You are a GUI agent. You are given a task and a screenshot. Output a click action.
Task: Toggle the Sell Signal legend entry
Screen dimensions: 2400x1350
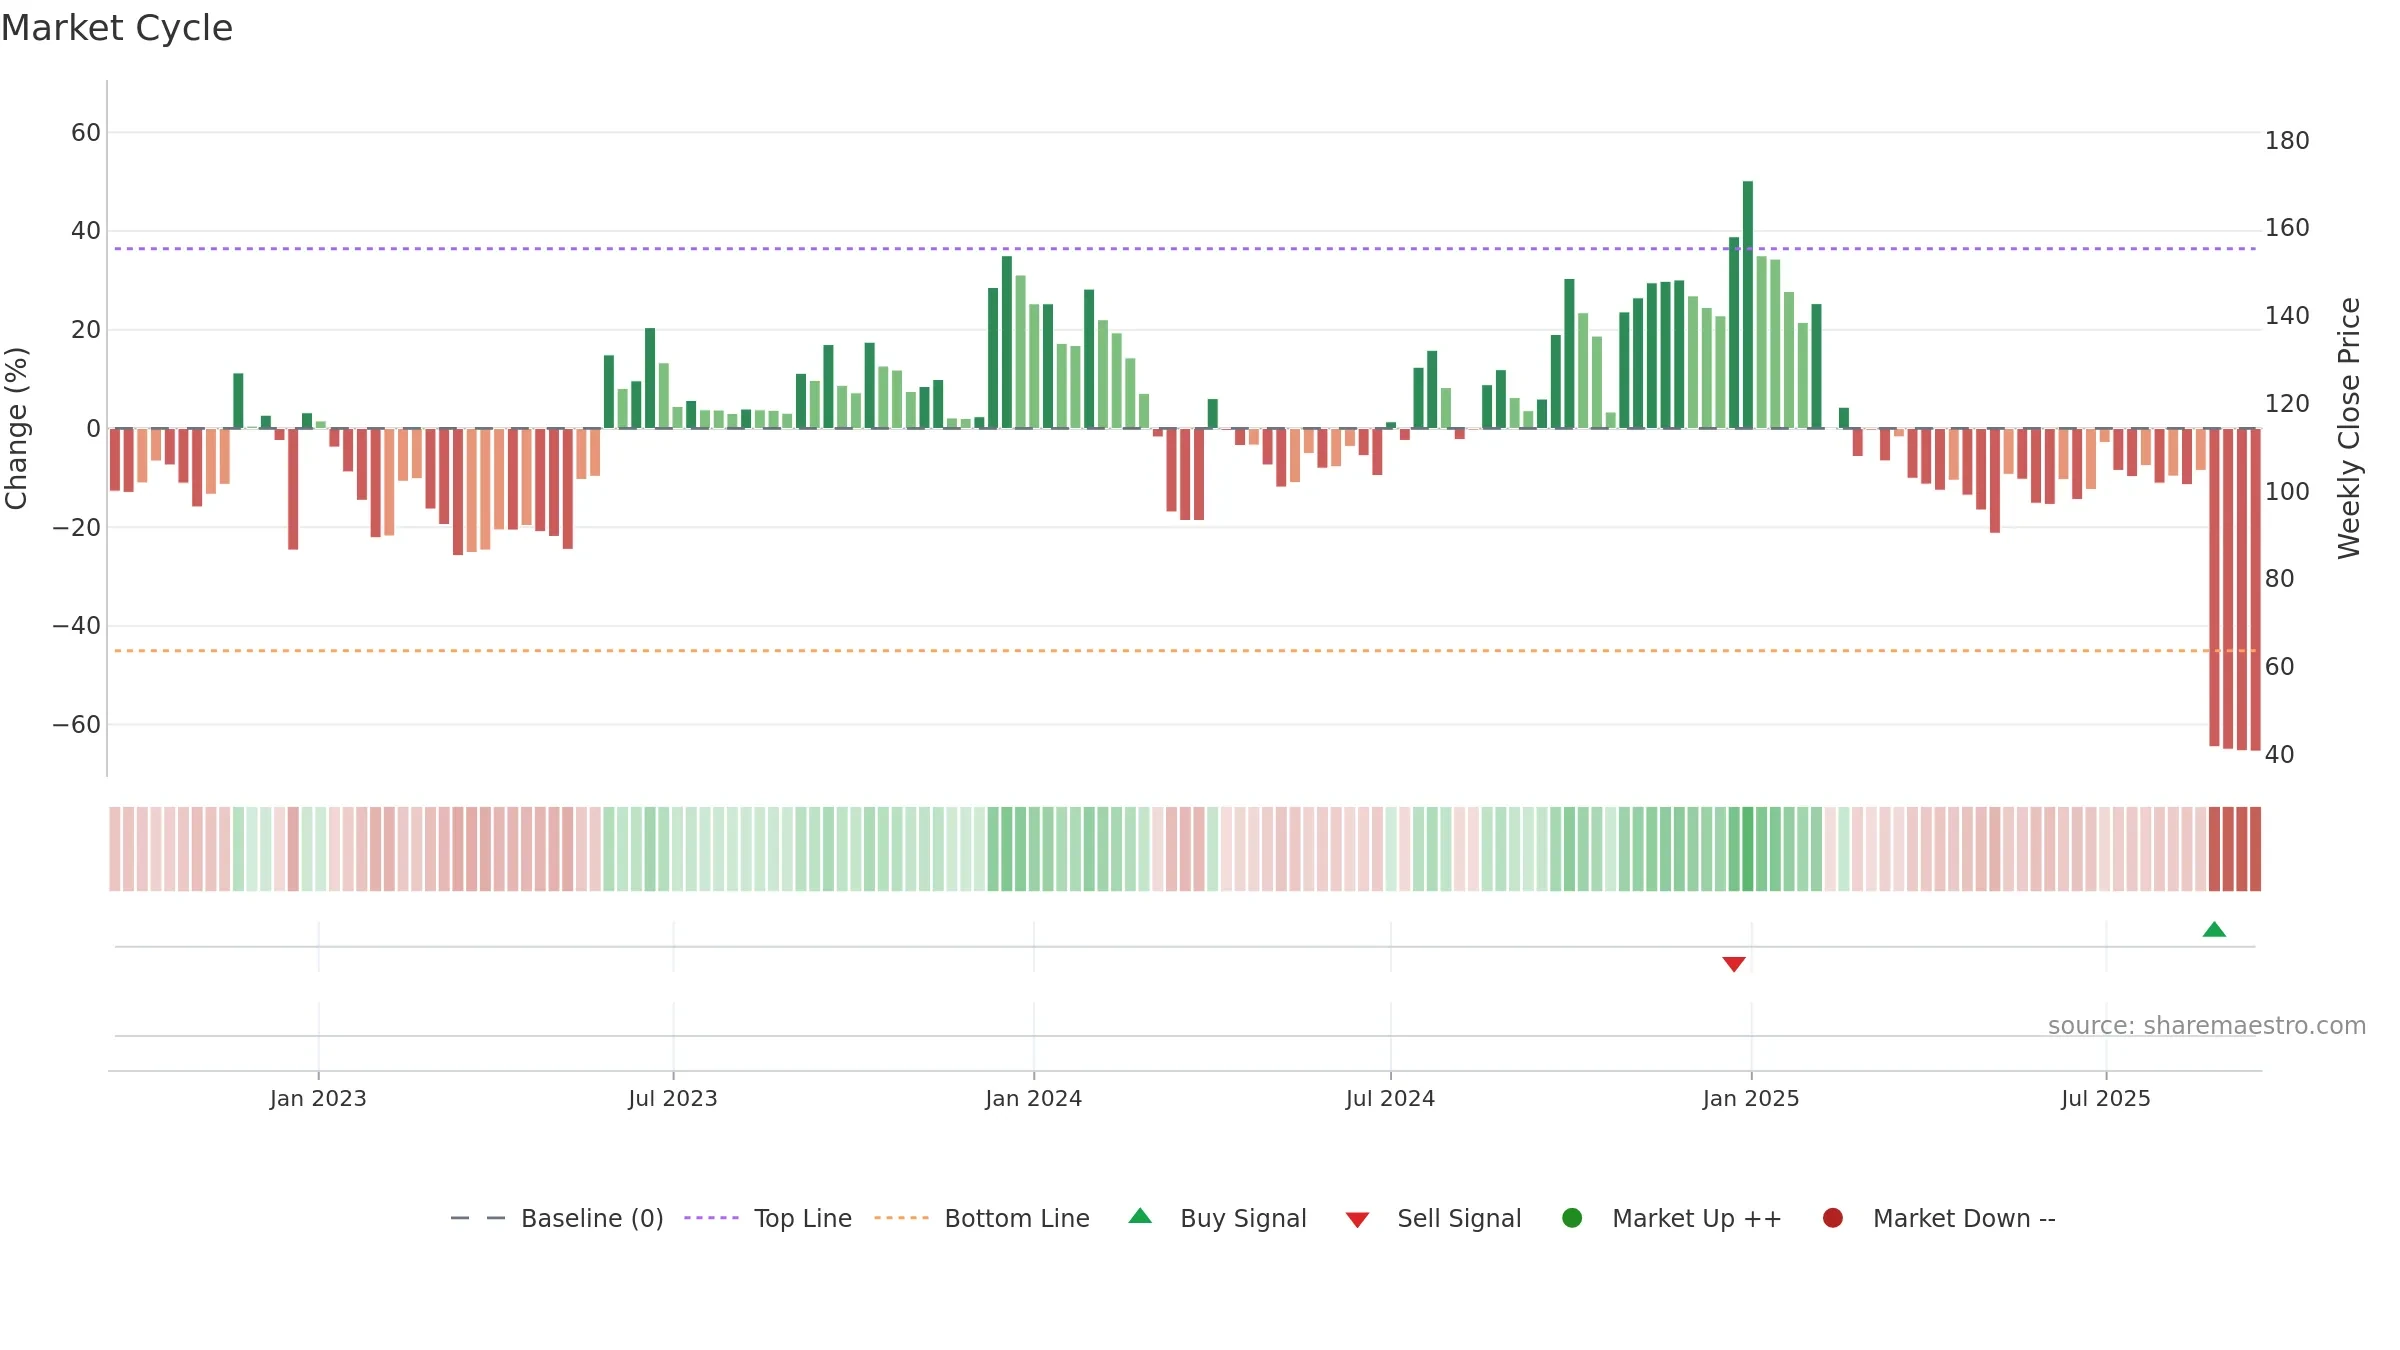1434,1218
